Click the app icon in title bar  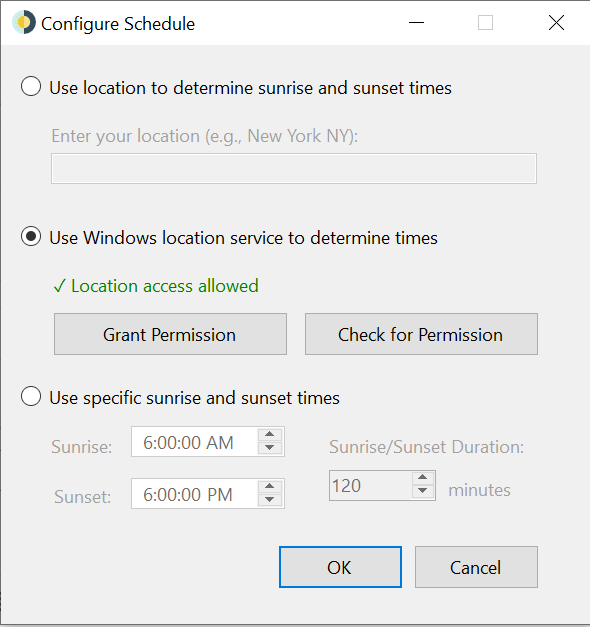[24, 23]
